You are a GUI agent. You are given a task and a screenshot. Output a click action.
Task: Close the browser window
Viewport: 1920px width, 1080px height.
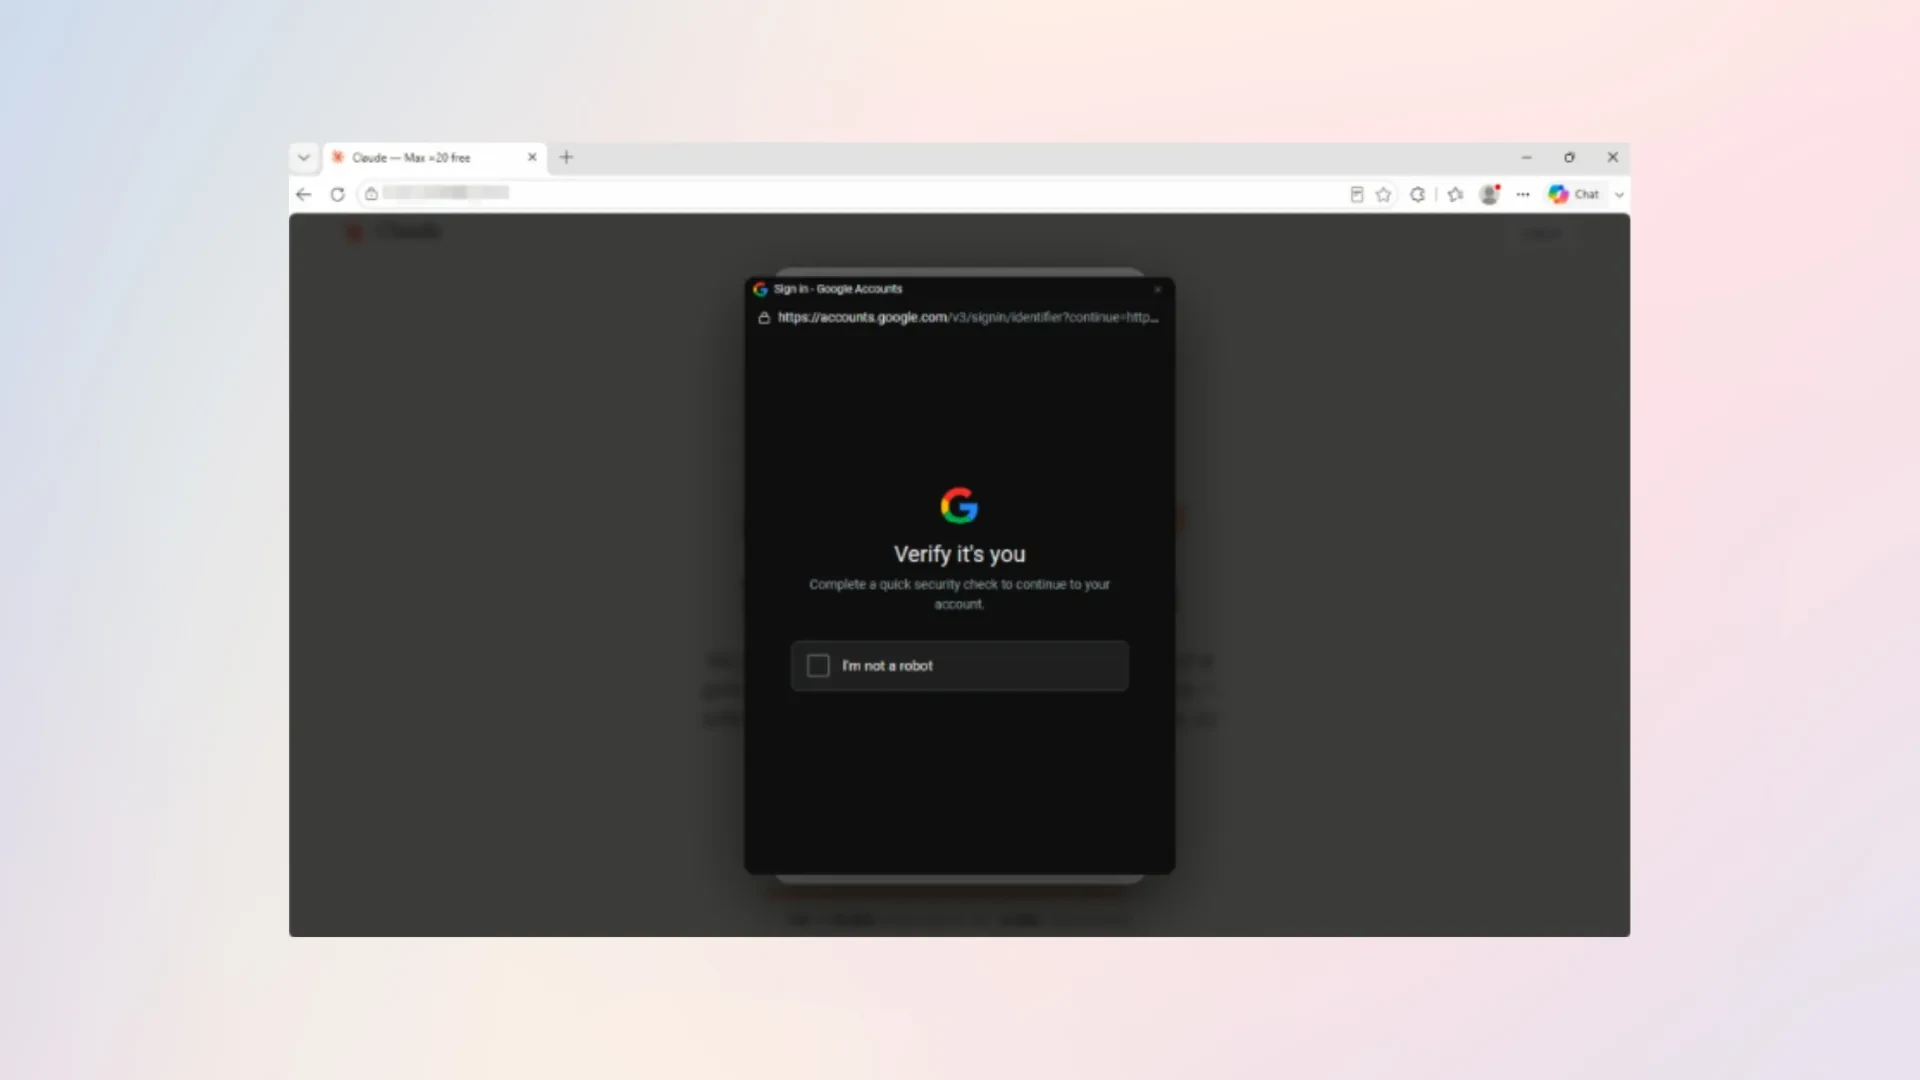1613,157
